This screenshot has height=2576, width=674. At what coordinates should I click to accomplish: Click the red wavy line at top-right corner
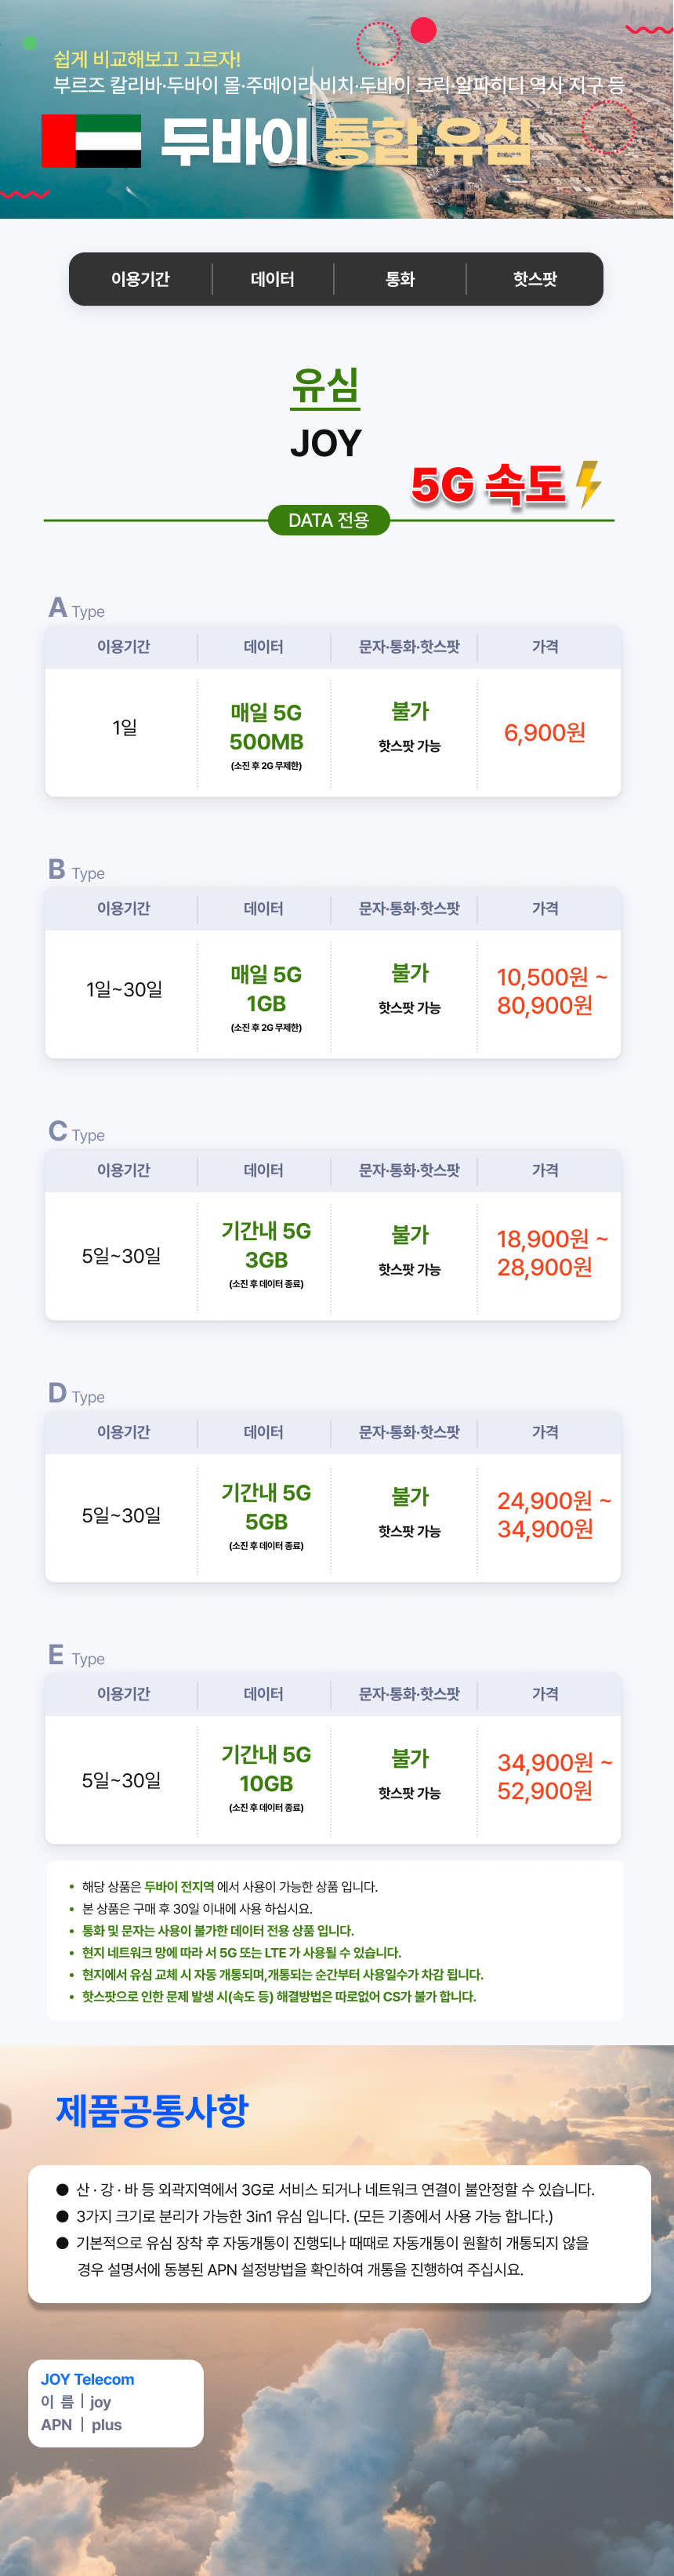(x=648, y=29)
